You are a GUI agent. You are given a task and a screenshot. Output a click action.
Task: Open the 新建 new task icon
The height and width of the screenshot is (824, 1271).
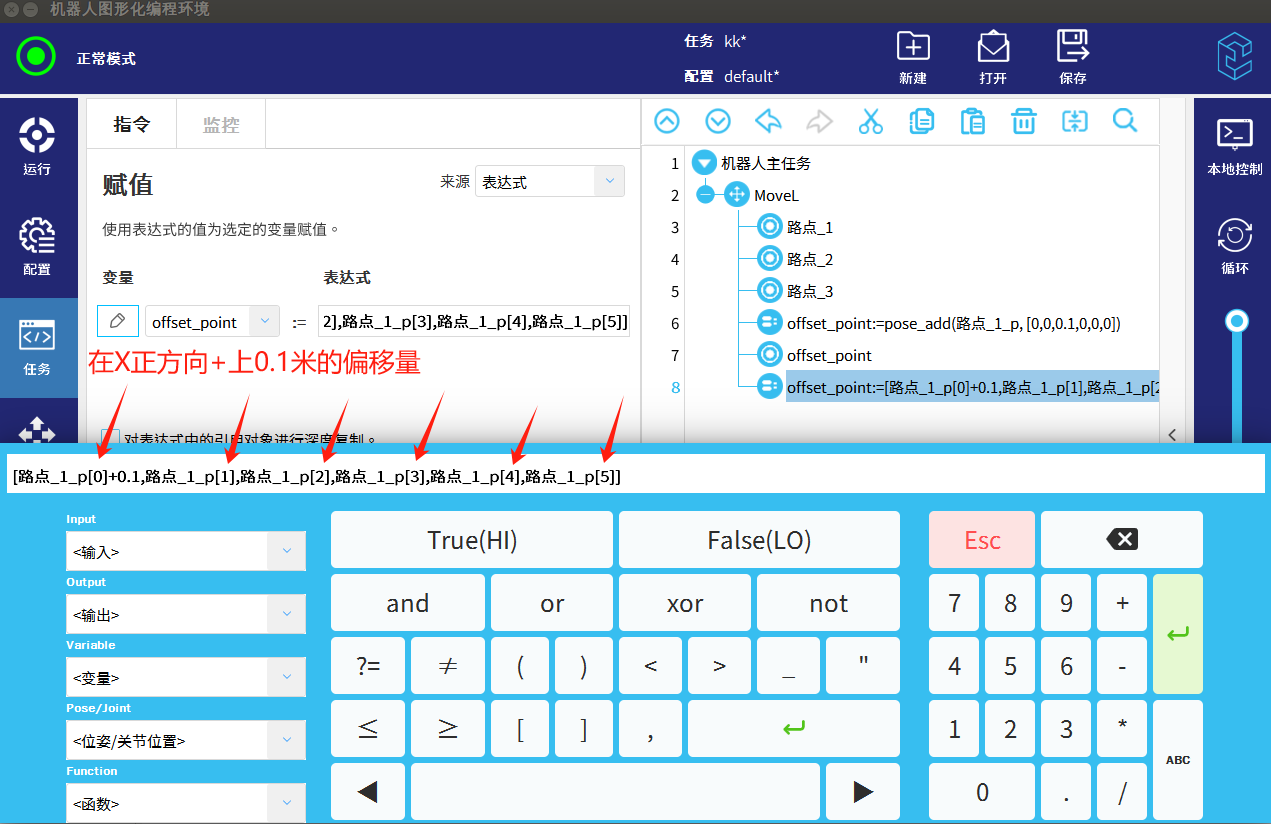click(912, 56)
